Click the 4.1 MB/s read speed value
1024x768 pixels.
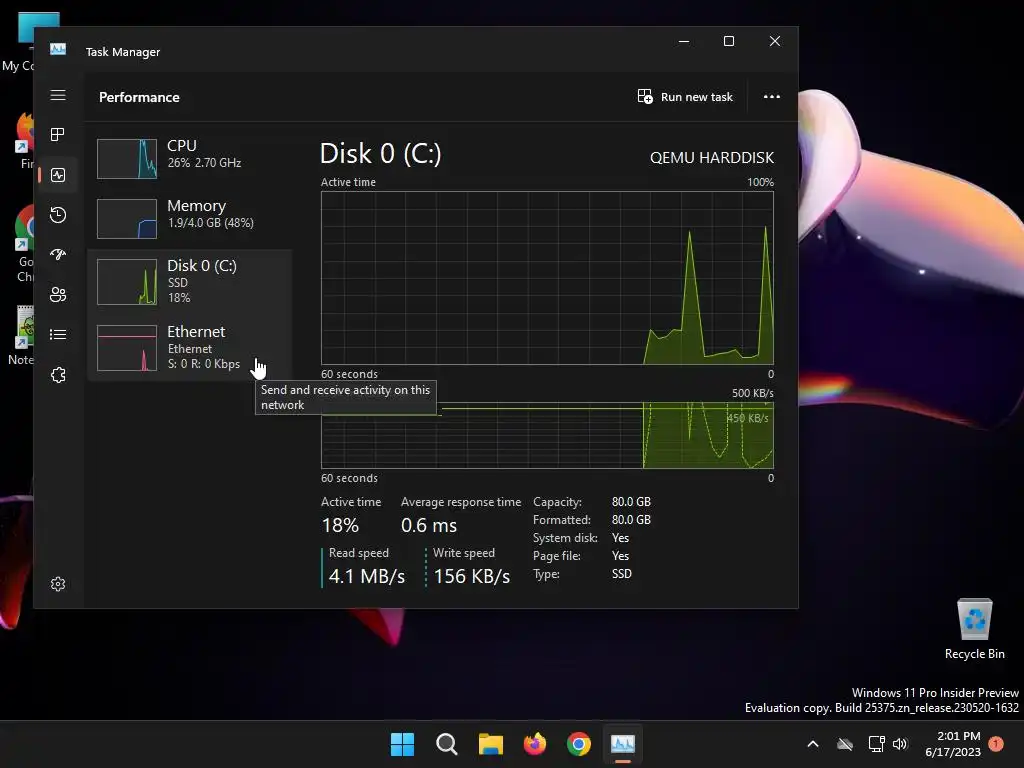(366, 576)
